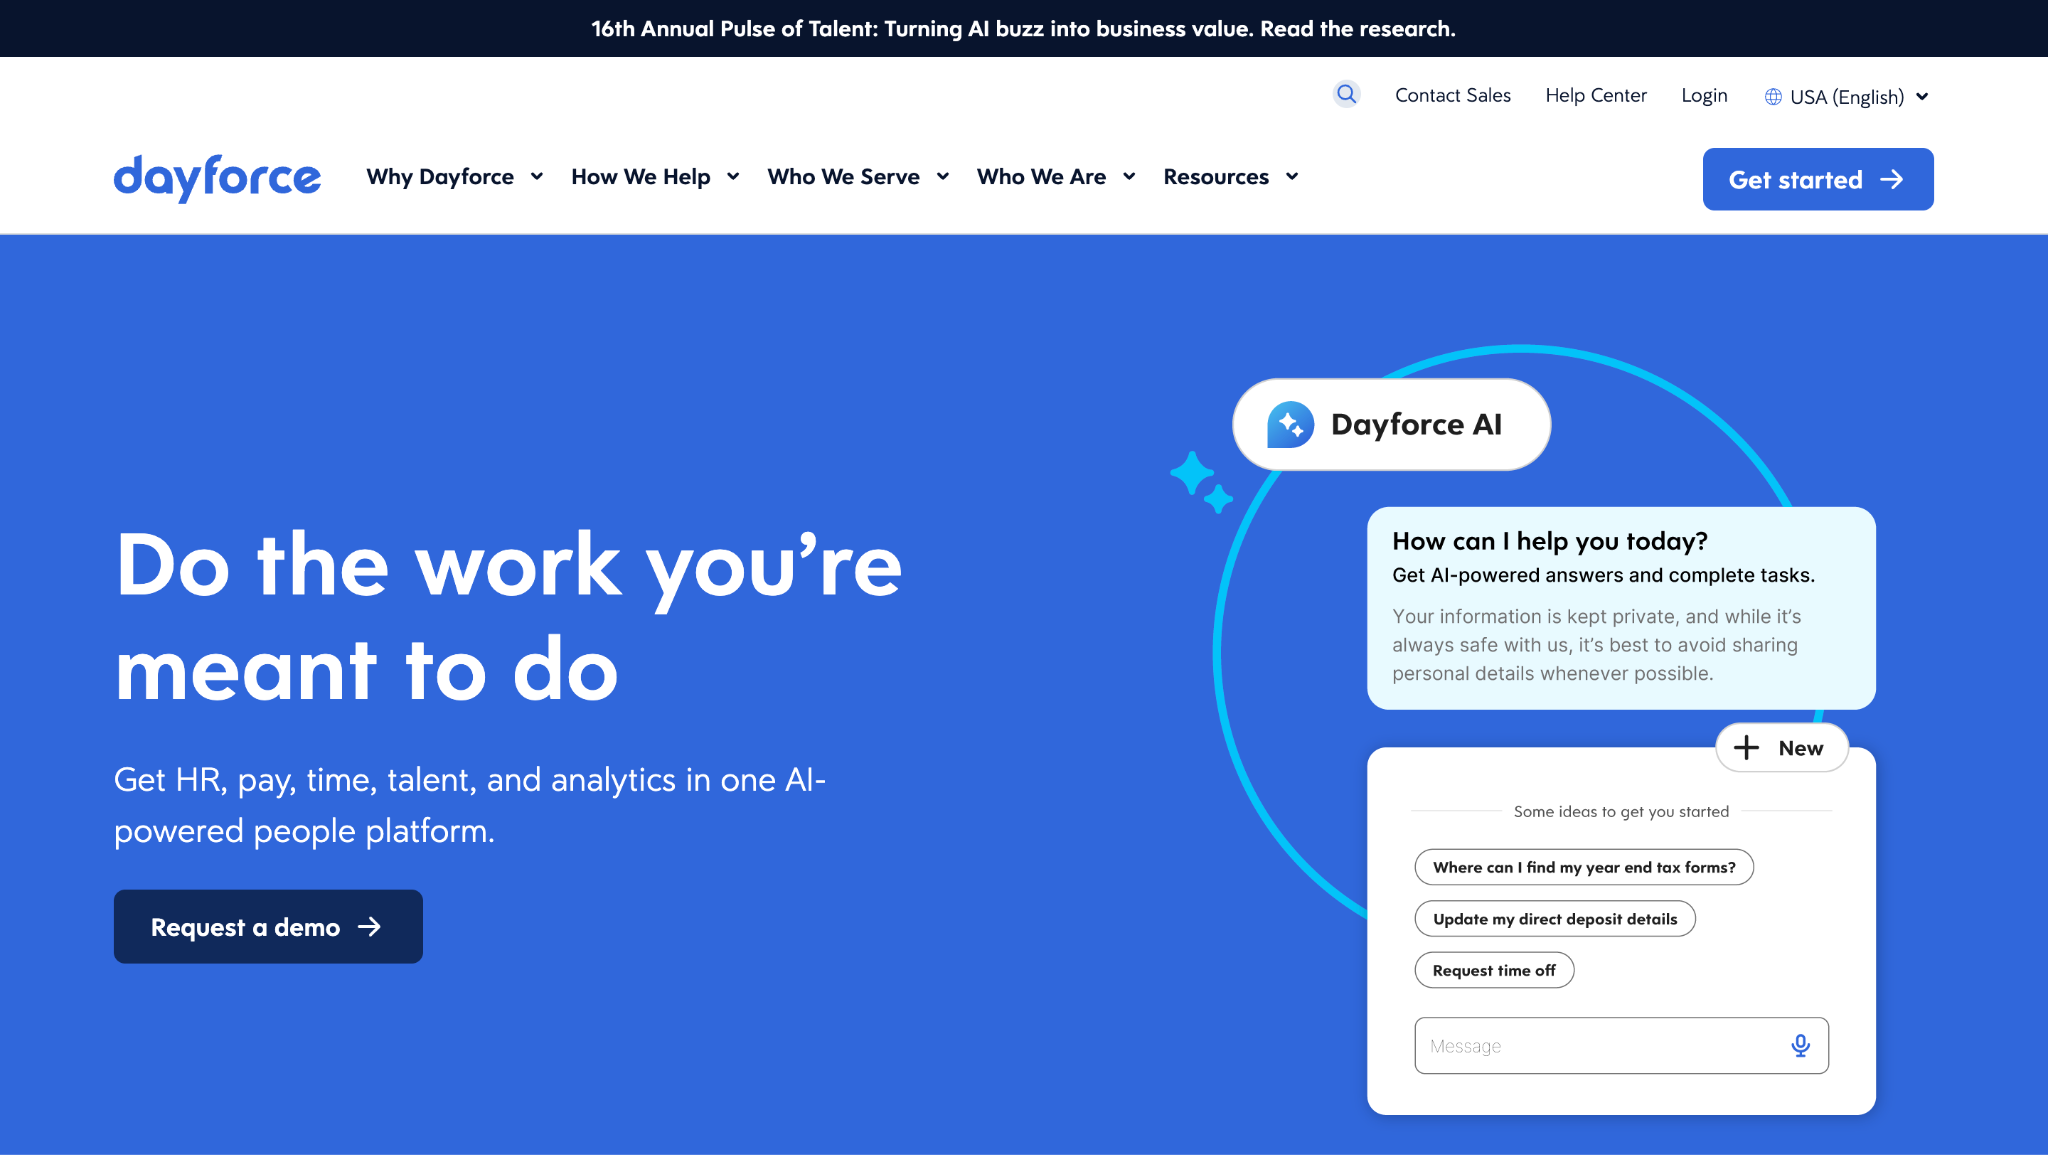
Task: Click the search magnifier icon
Action: 1346,94
